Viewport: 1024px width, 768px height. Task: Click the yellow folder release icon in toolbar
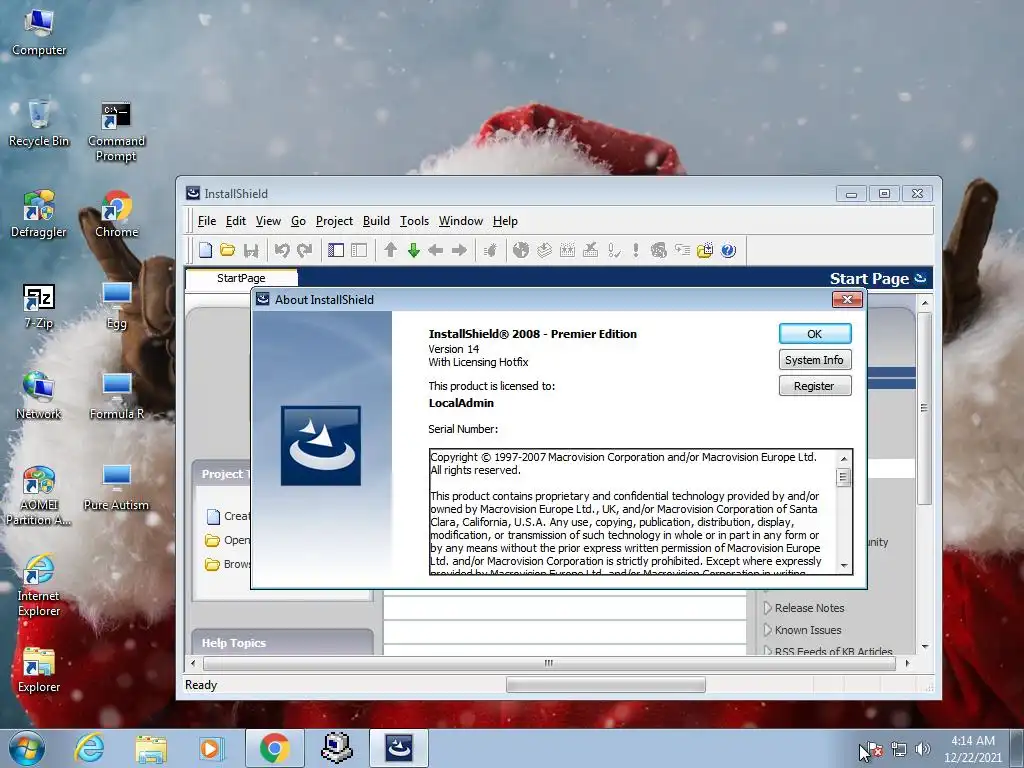[705, 250]
